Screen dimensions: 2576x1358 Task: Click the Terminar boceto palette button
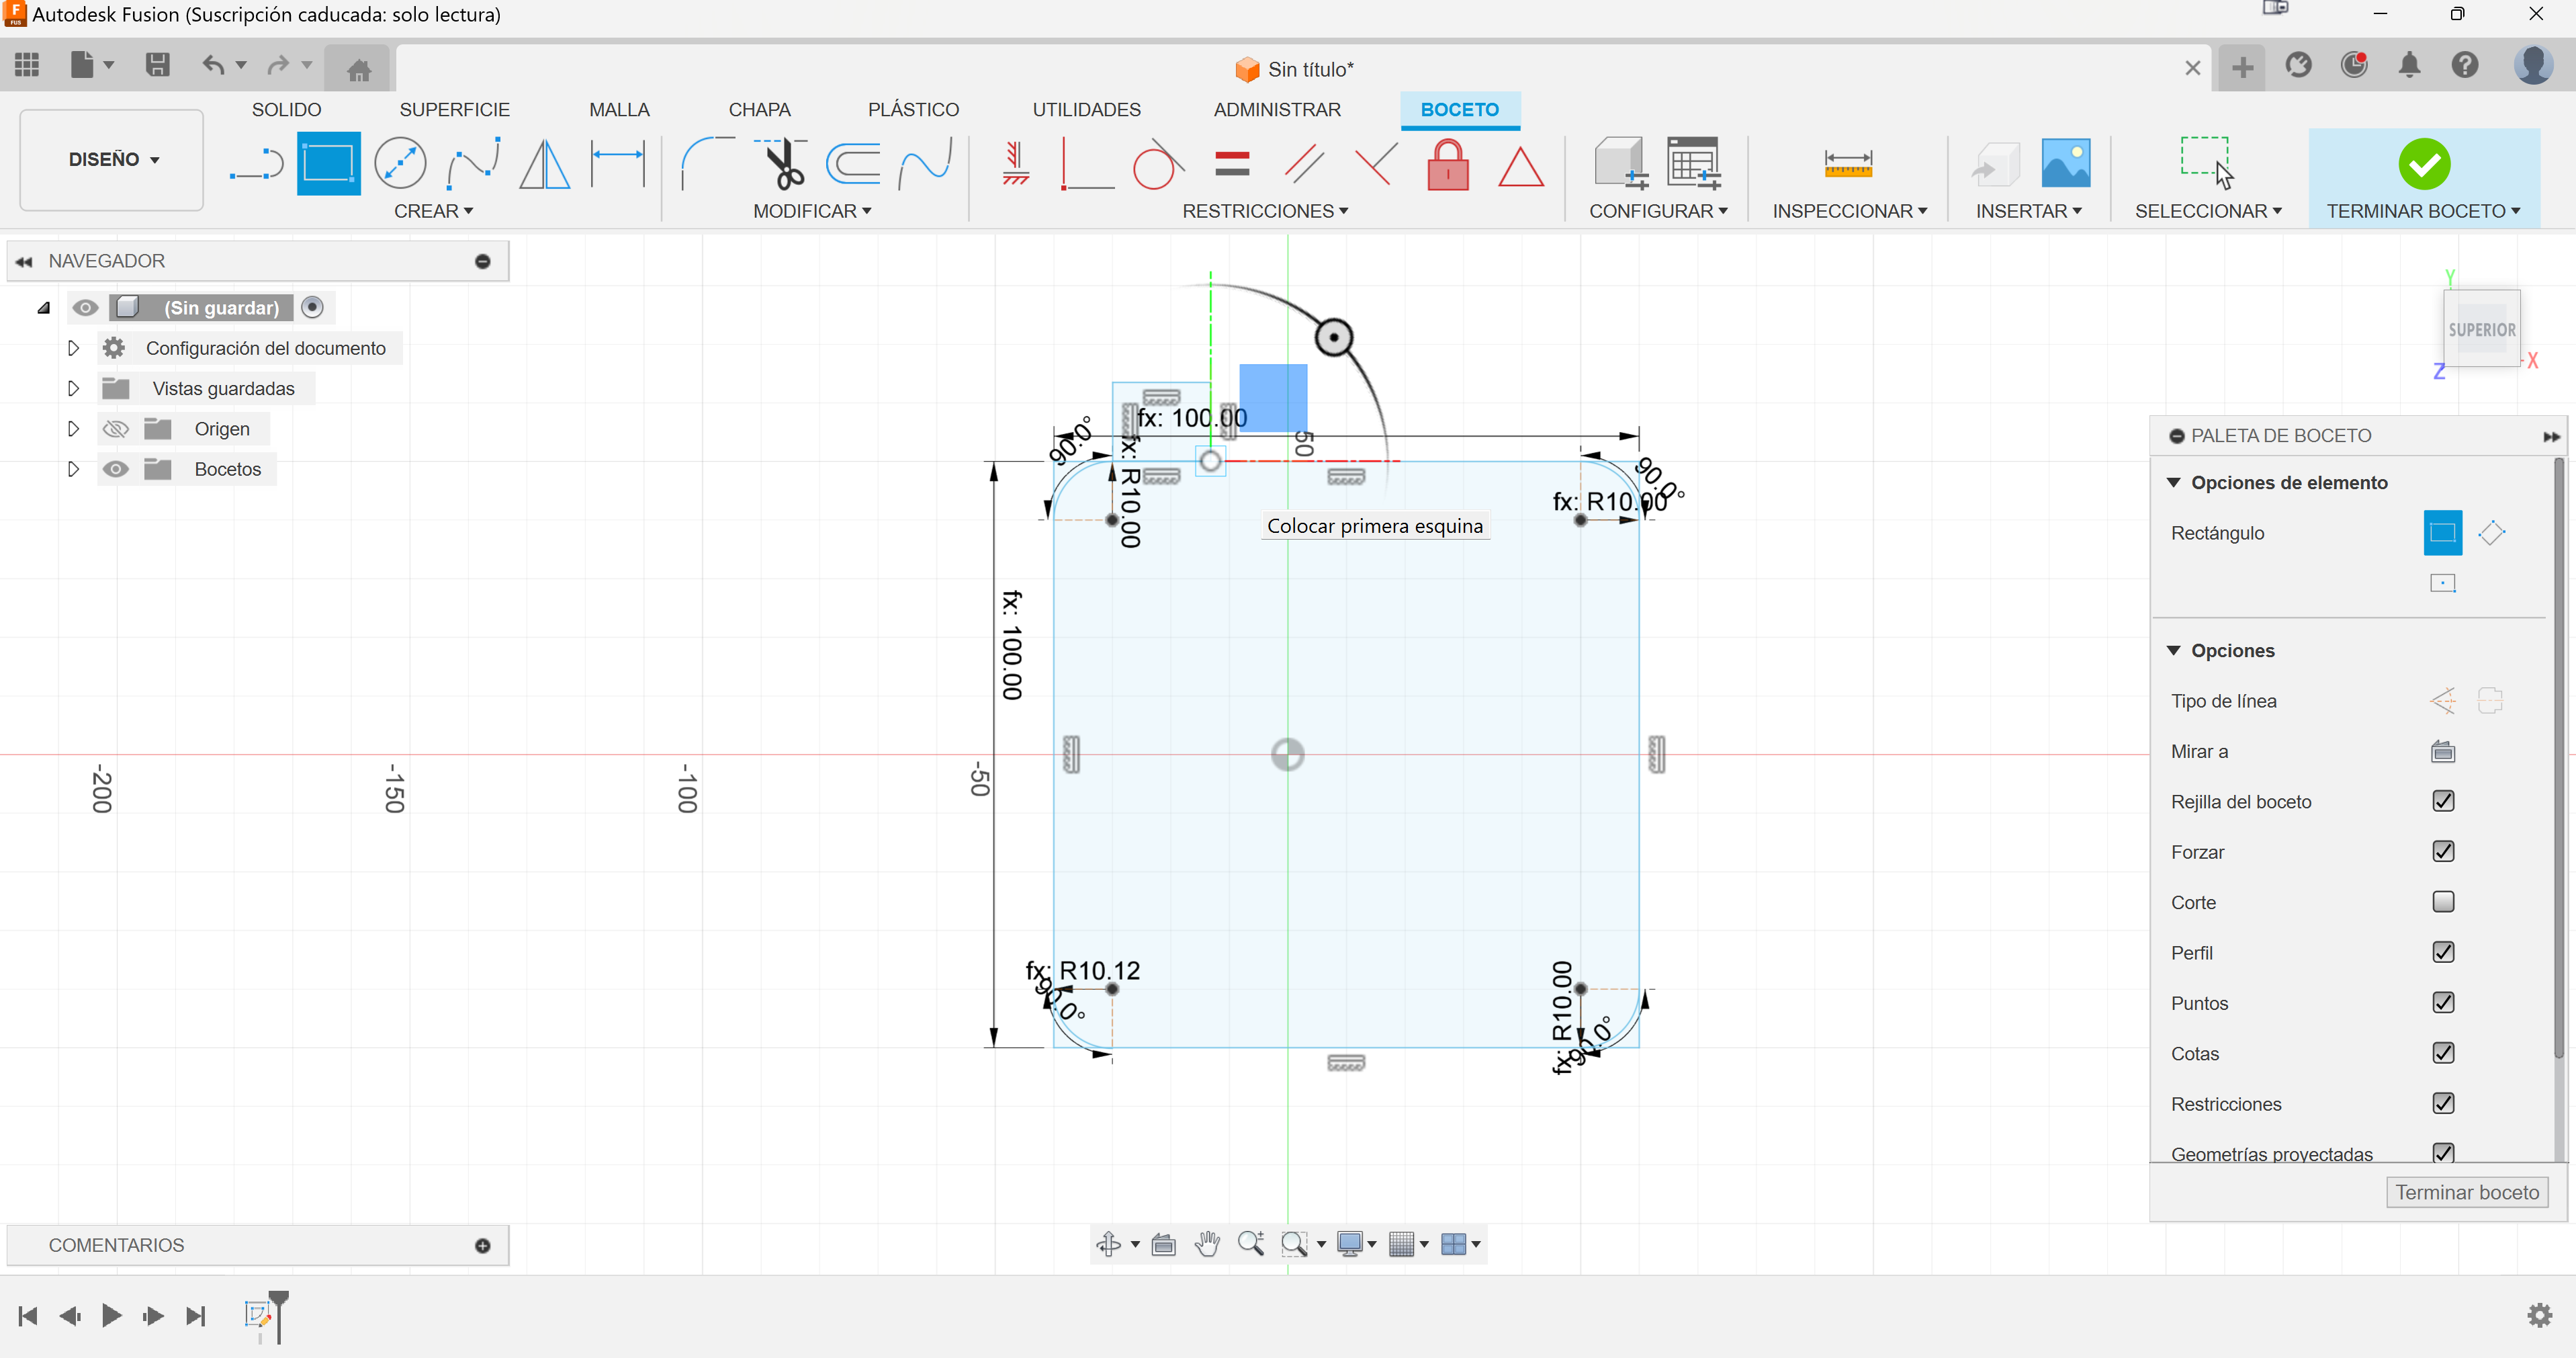point(2466,1192)
